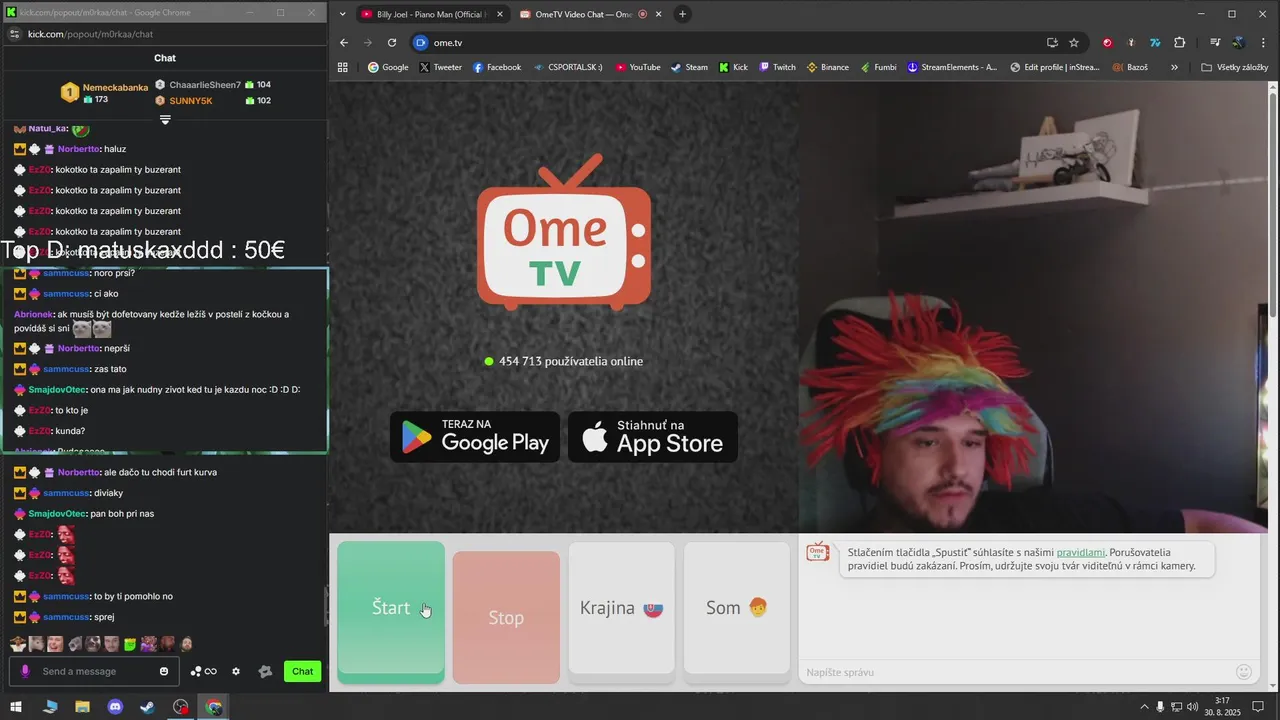The width and height of the screenshot is (1280, 720).
Task: Click the volume speaker tray icon
Action: (x=1192, y=707)
